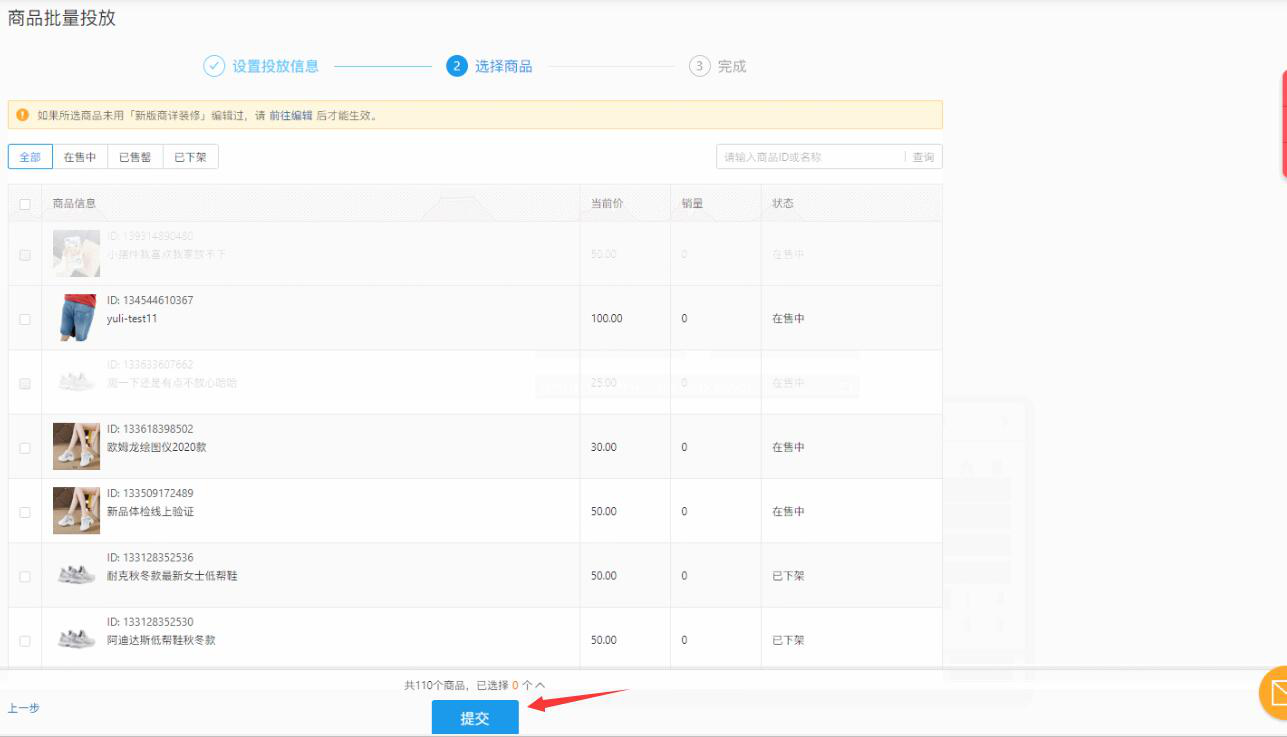Open yuli-test11 denim shorts thumbnail
The height and width of the screenshot is (737, 1287).
[76, 318]
